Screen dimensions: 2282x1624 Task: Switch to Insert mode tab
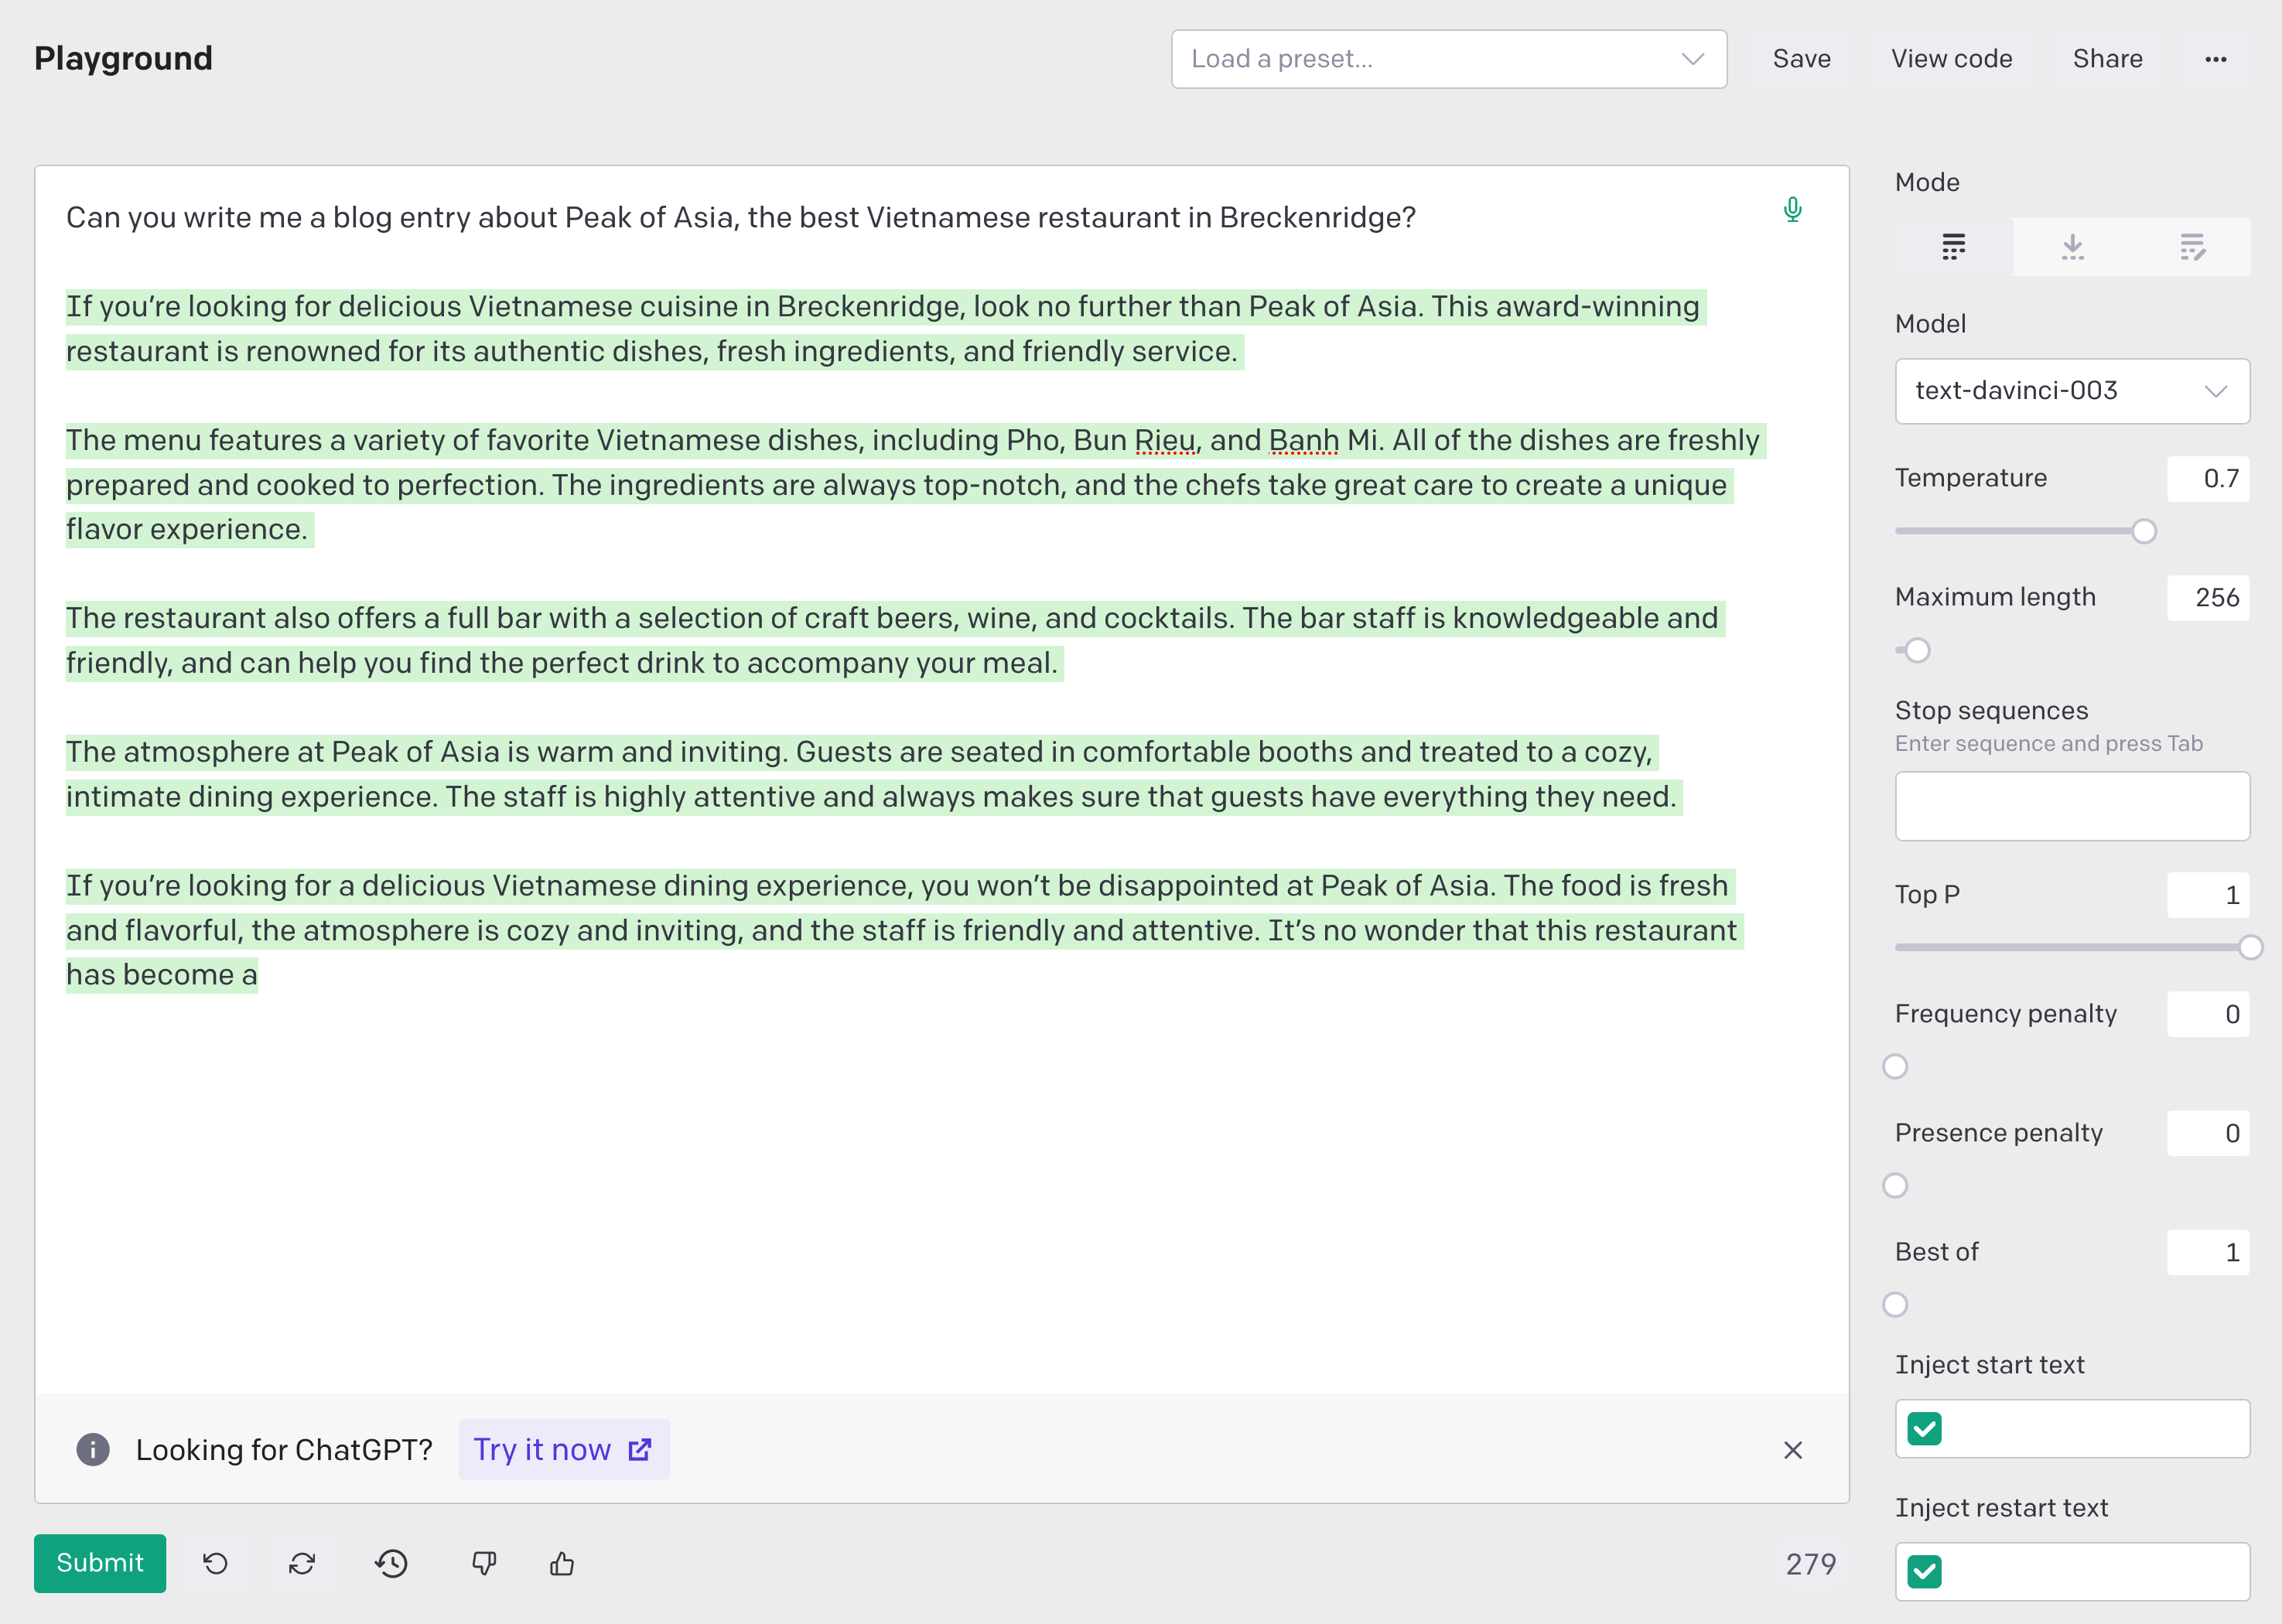[x=2072, y=246]
